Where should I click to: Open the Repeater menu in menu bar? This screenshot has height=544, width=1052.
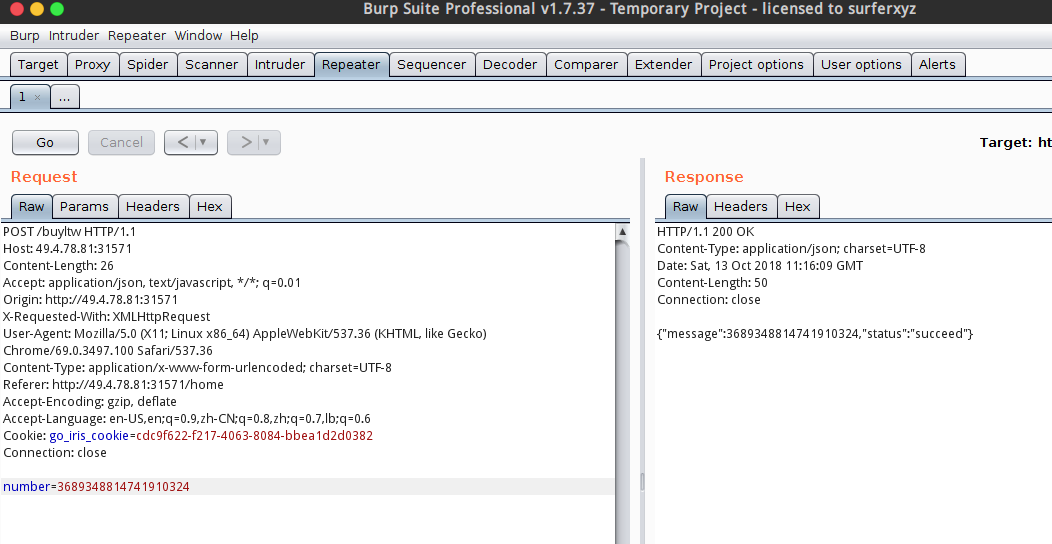[x=137, y=36]
